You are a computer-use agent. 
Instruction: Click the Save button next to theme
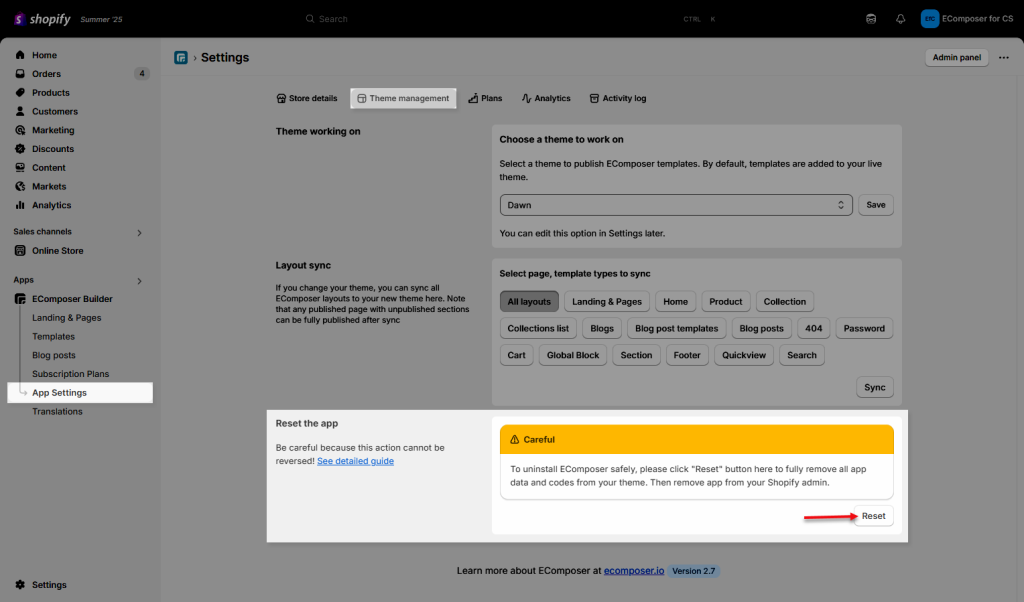[x=876, y=205]
